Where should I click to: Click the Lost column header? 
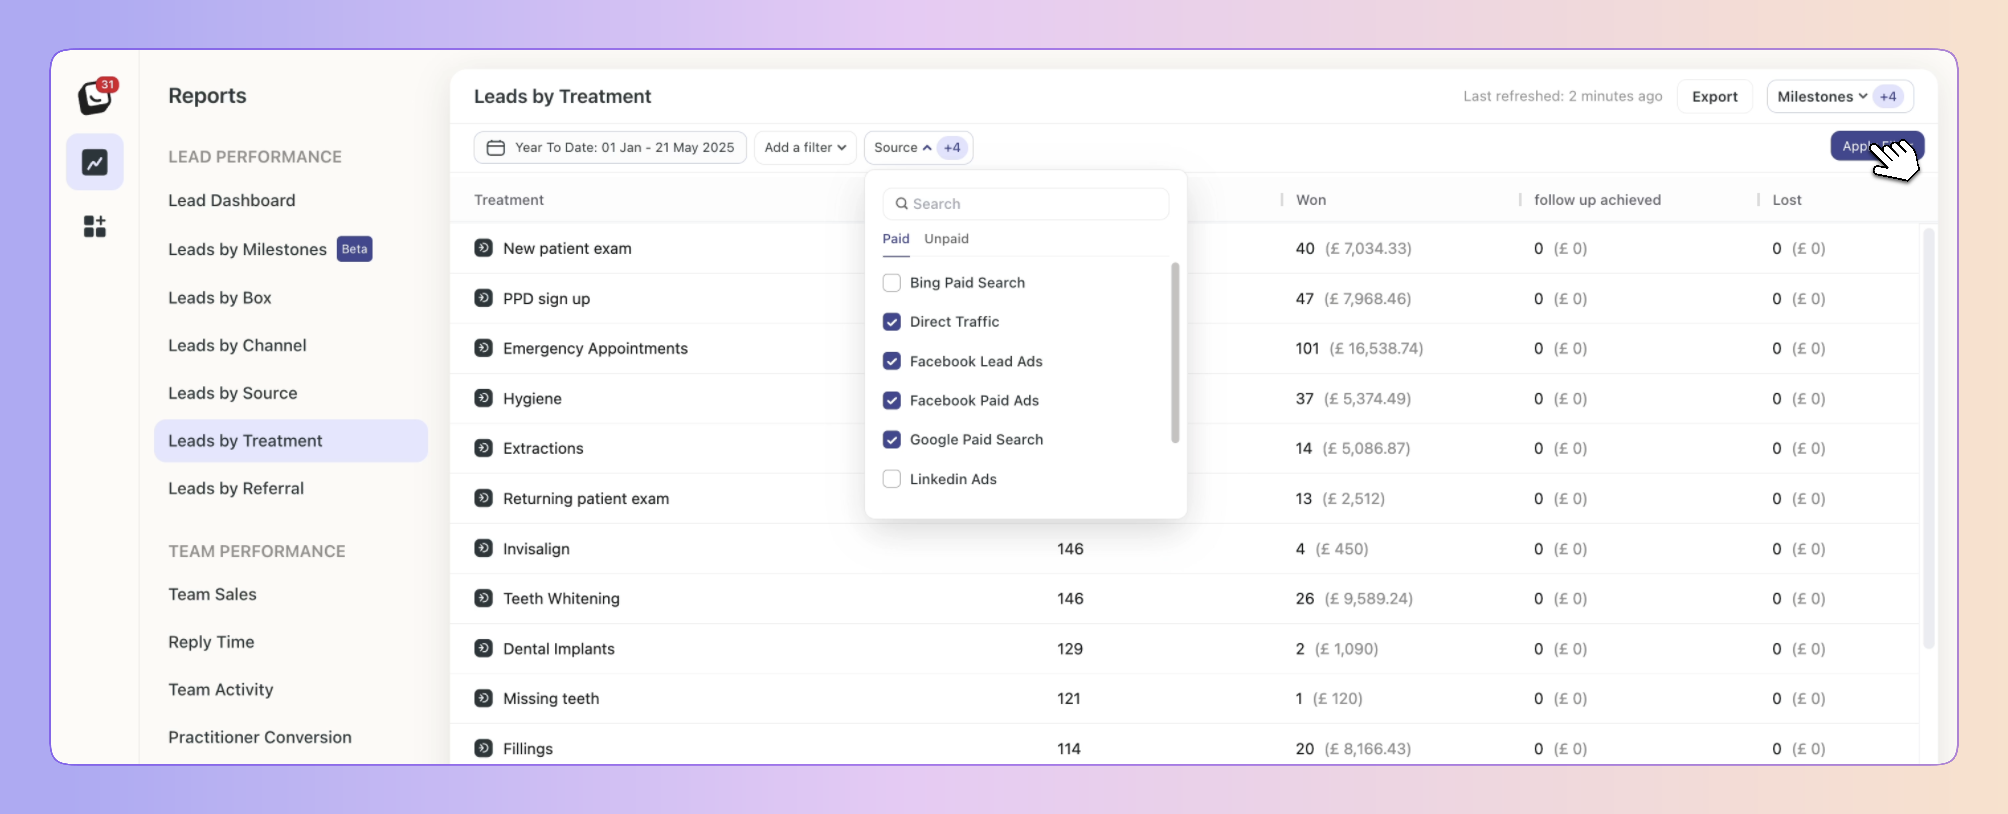(x=1787, y=200)
